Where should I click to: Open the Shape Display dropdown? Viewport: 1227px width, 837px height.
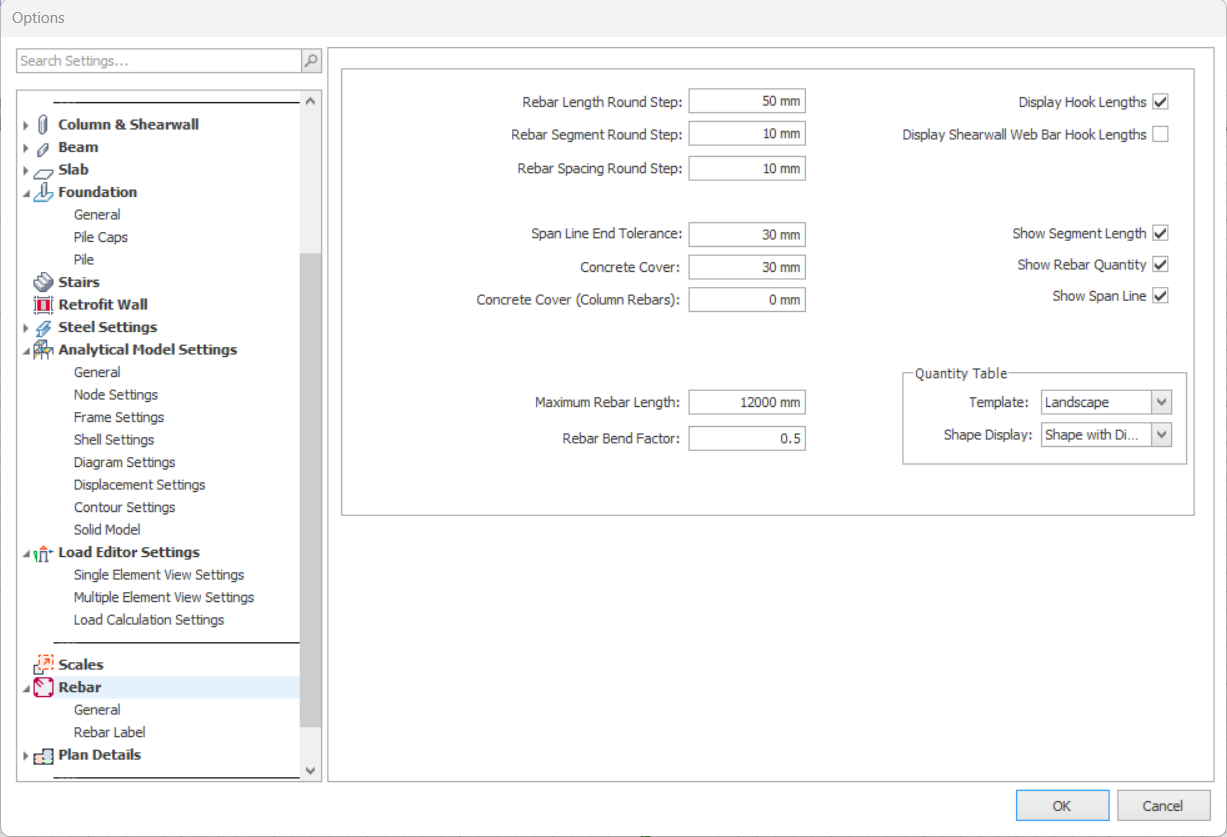coord(1161,435)
